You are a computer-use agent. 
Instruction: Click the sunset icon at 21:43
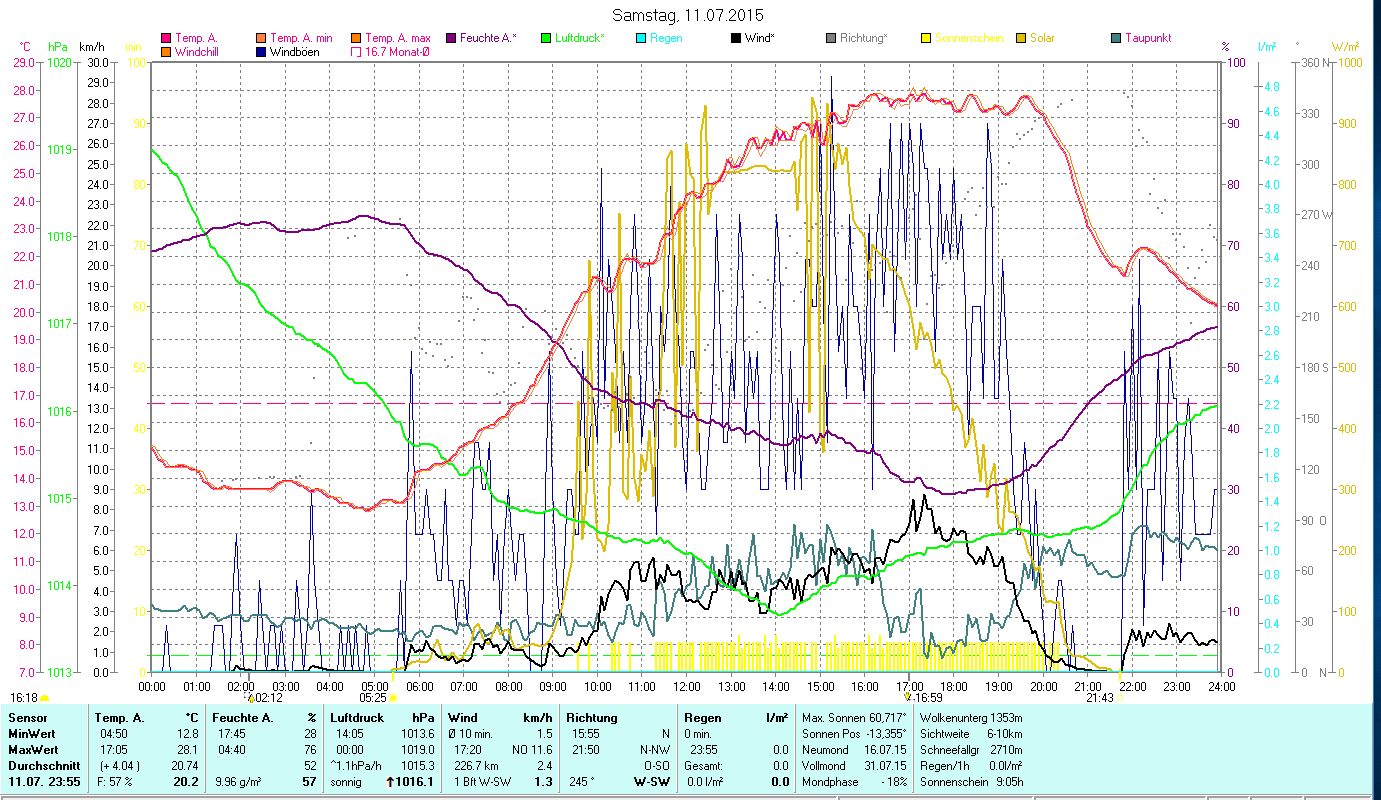tap(1121, 698)
